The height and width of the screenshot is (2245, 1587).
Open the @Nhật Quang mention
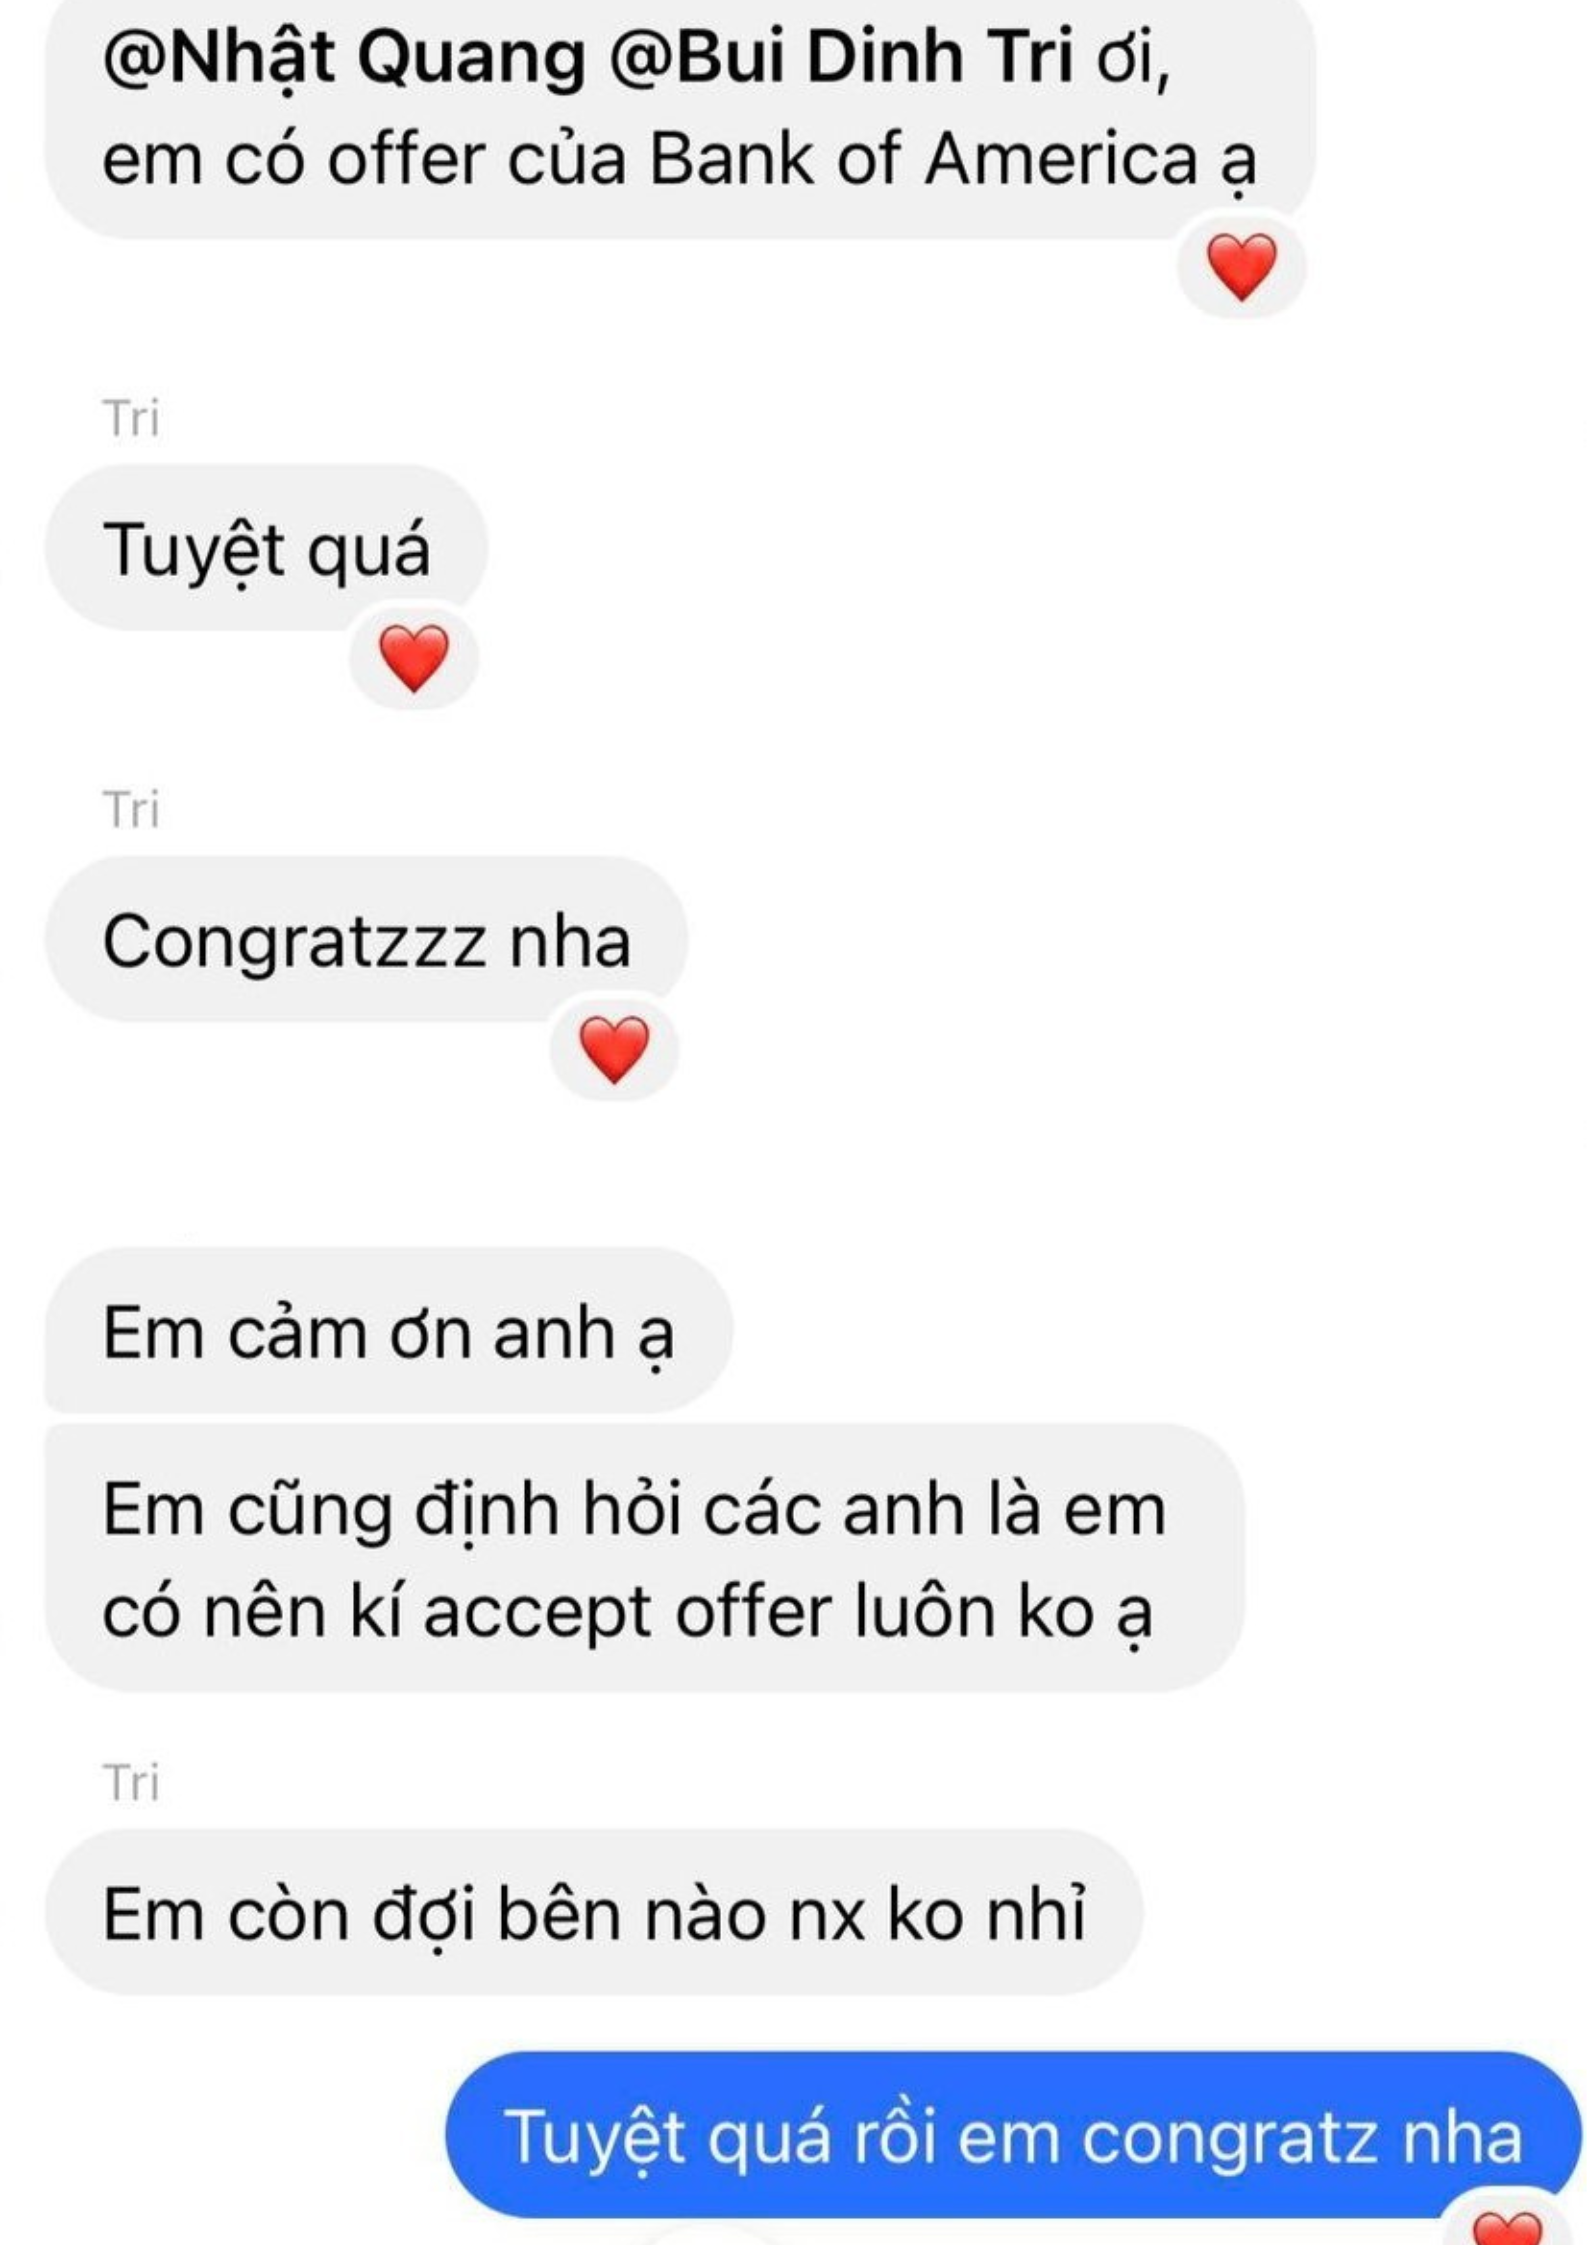pyautogui.click(x=343, y=58)
